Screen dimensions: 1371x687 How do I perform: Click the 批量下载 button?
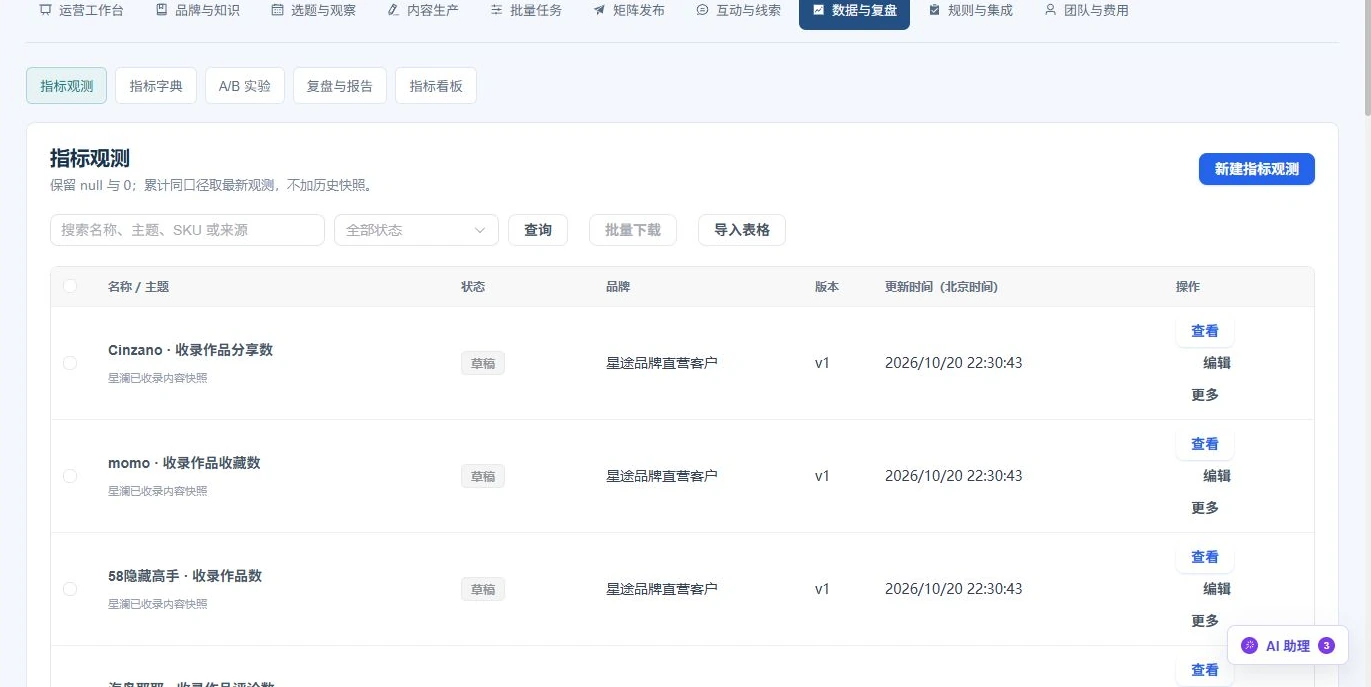click(x=633, y=230)
